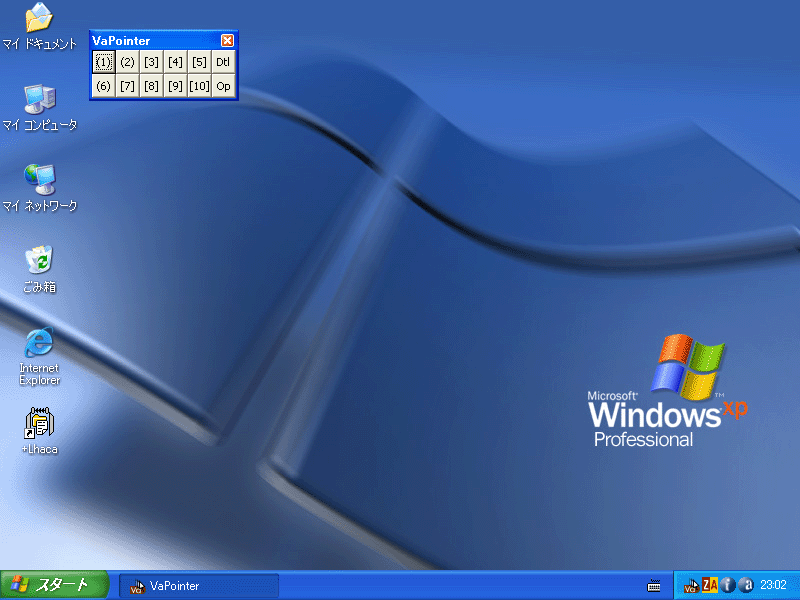Click the round 'a' tray icon
The image size is (800, 600).
[745, 586]
